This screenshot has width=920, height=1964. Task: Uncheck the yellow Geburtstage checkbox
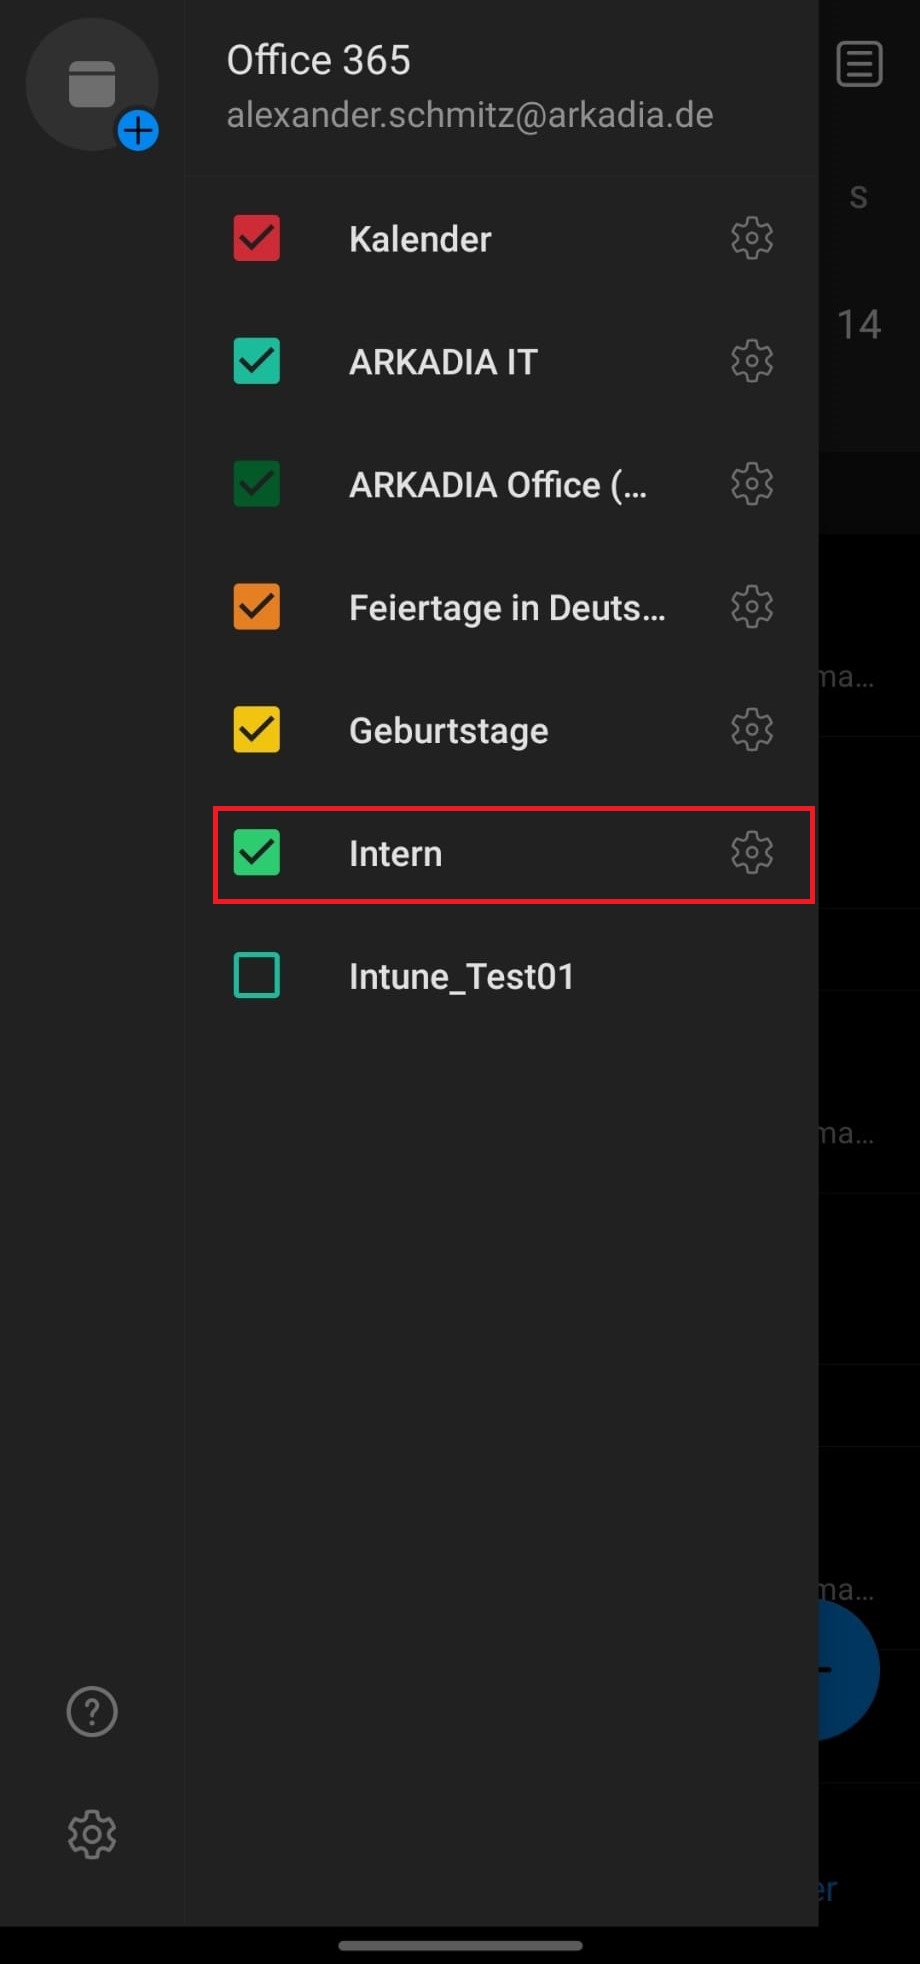(257, 730)
